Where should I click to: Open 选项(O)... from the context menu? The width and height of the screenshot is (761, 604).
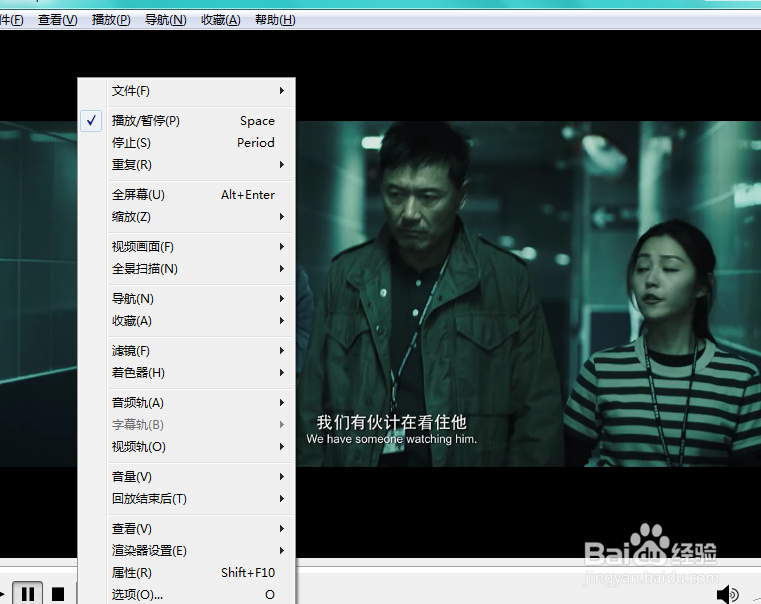pyautogui.click(x=186, y=594)
